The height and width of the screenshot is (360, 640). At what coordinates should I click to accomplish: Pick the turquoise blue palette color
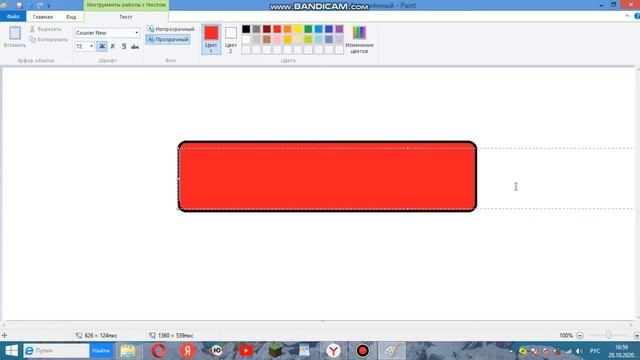coord(319,29)
